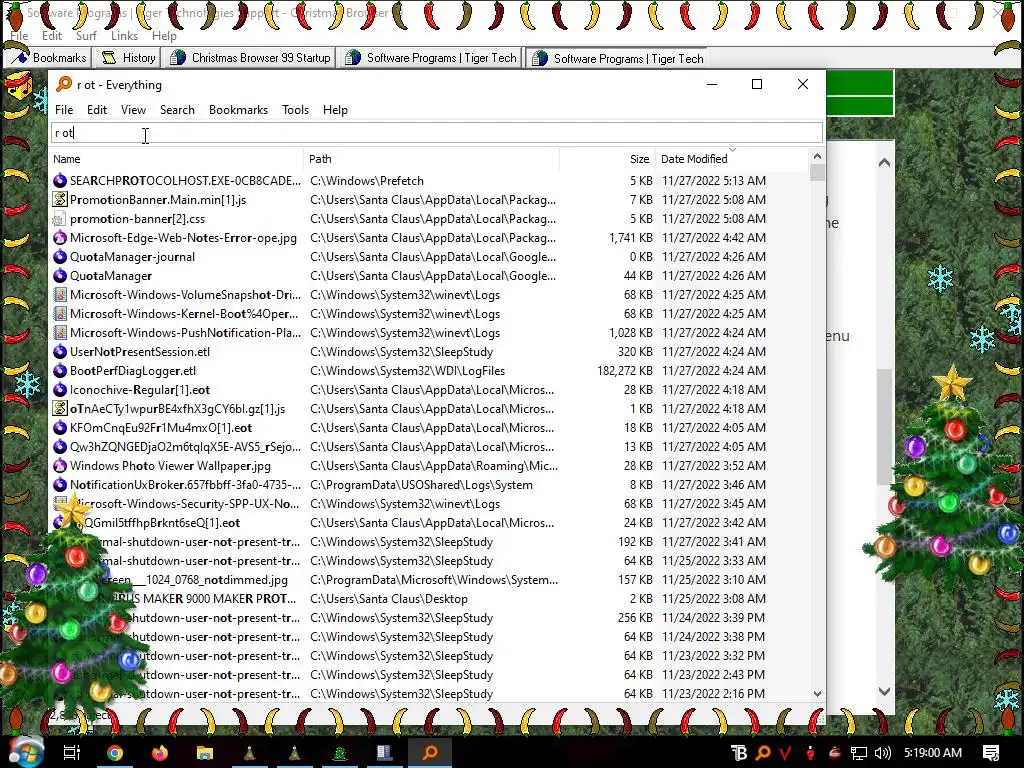Sort results by the Size column header
The width and height of the screenshot is (1024, 768).
point(607,159)
